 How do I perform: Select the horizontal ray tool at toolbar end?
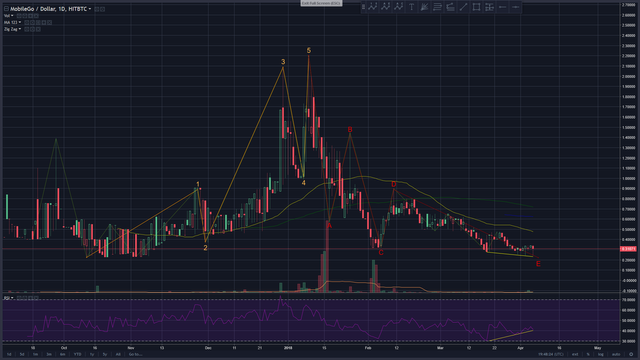(516, 7)
